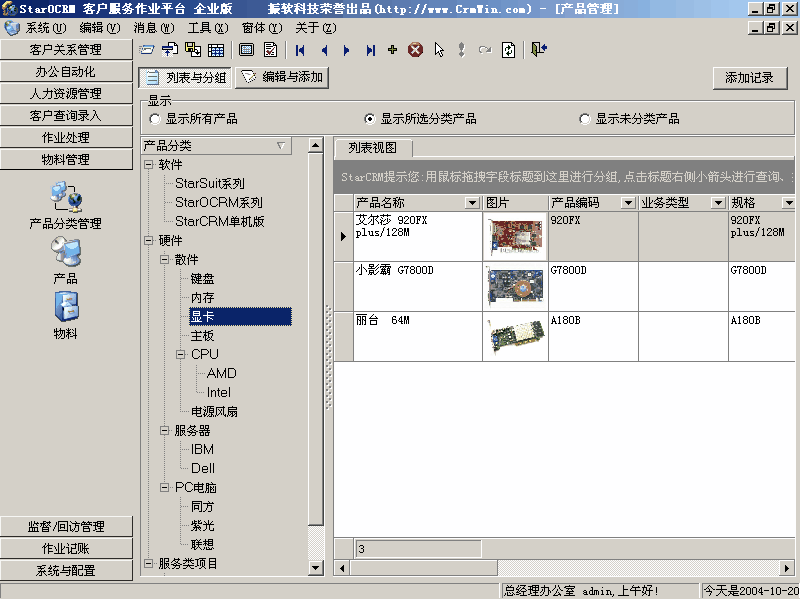Switch to the 编辑与添加 view button
The image size is (800, 600).
282,78
